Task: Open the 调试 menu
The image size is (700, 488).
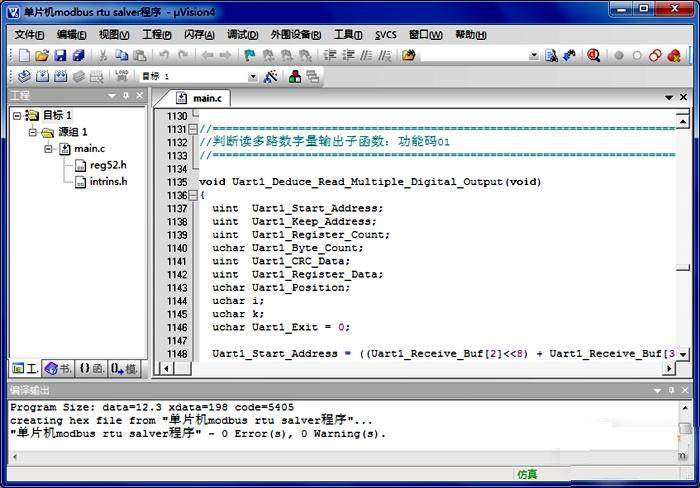Action: click(x=242, y=34)
